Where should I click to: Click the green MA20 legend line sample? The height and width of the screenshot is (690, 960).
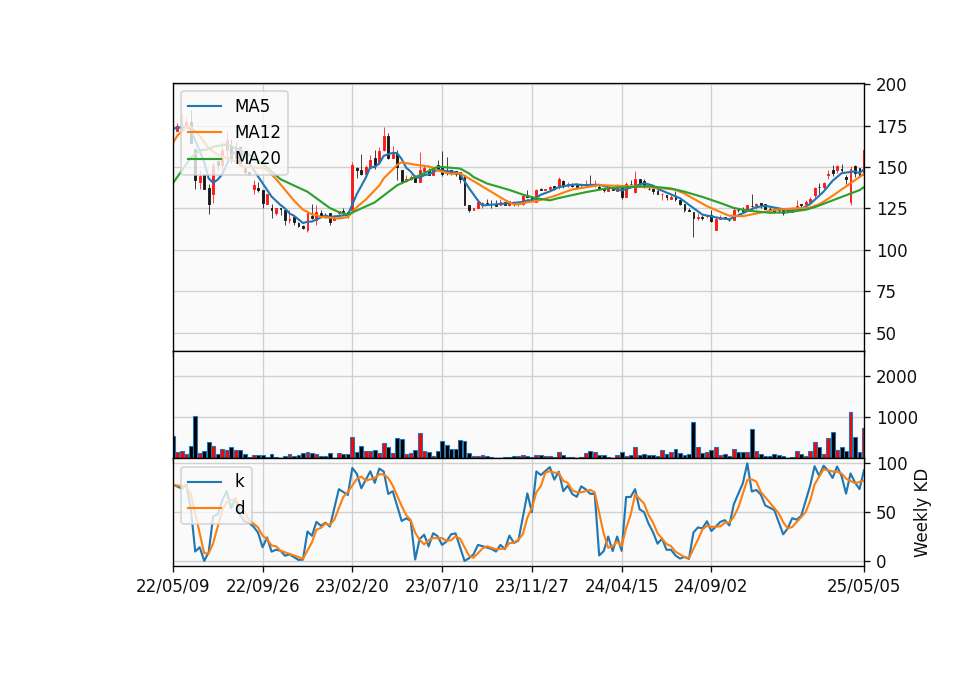[204, 158]
